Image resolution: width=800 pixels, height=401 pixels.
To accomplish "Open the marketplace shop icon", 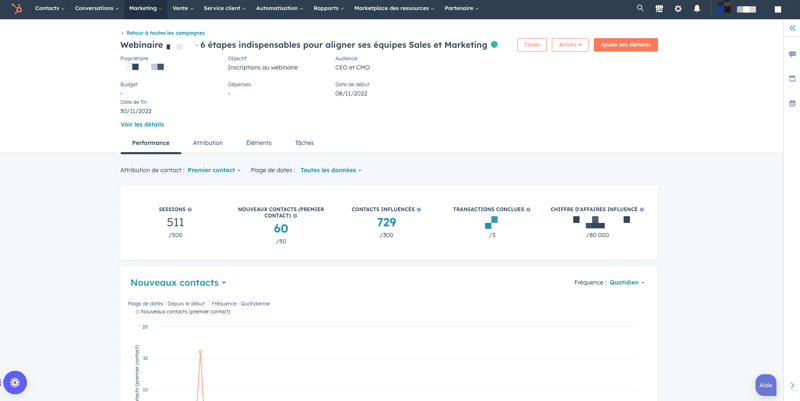I will (659, 9).
